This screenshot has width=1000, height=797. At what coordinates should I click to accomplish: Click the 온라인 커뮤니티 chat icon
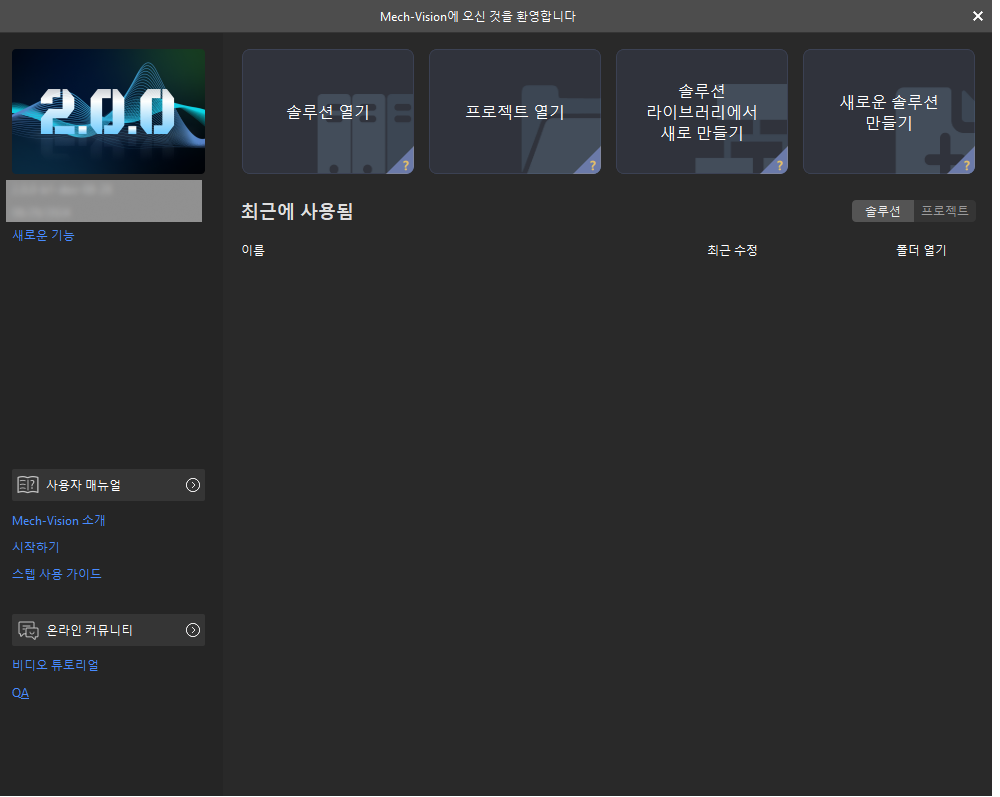(x=28, y=630)
